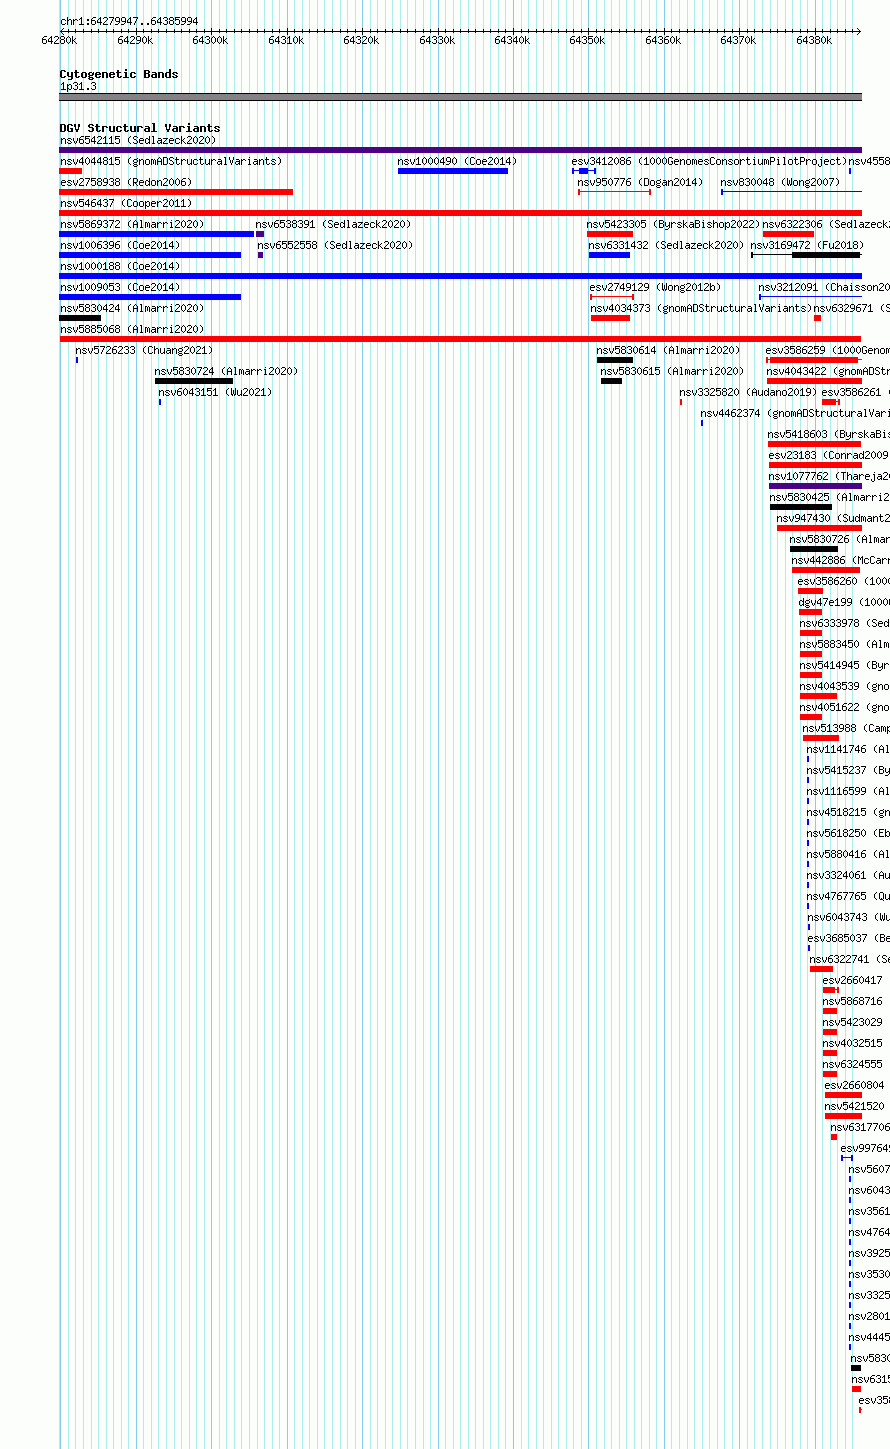Click the 1p31.3 cytogenetic band bar
This screenshot has height=1449, width=890.
[x=460, y=97]
